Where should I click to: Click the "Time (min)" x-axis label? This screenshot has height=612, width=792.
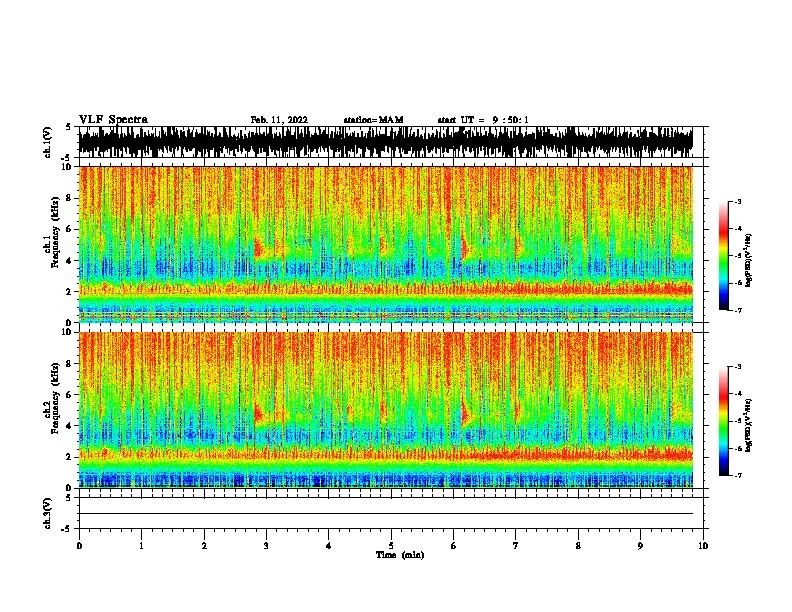(400, 555)
